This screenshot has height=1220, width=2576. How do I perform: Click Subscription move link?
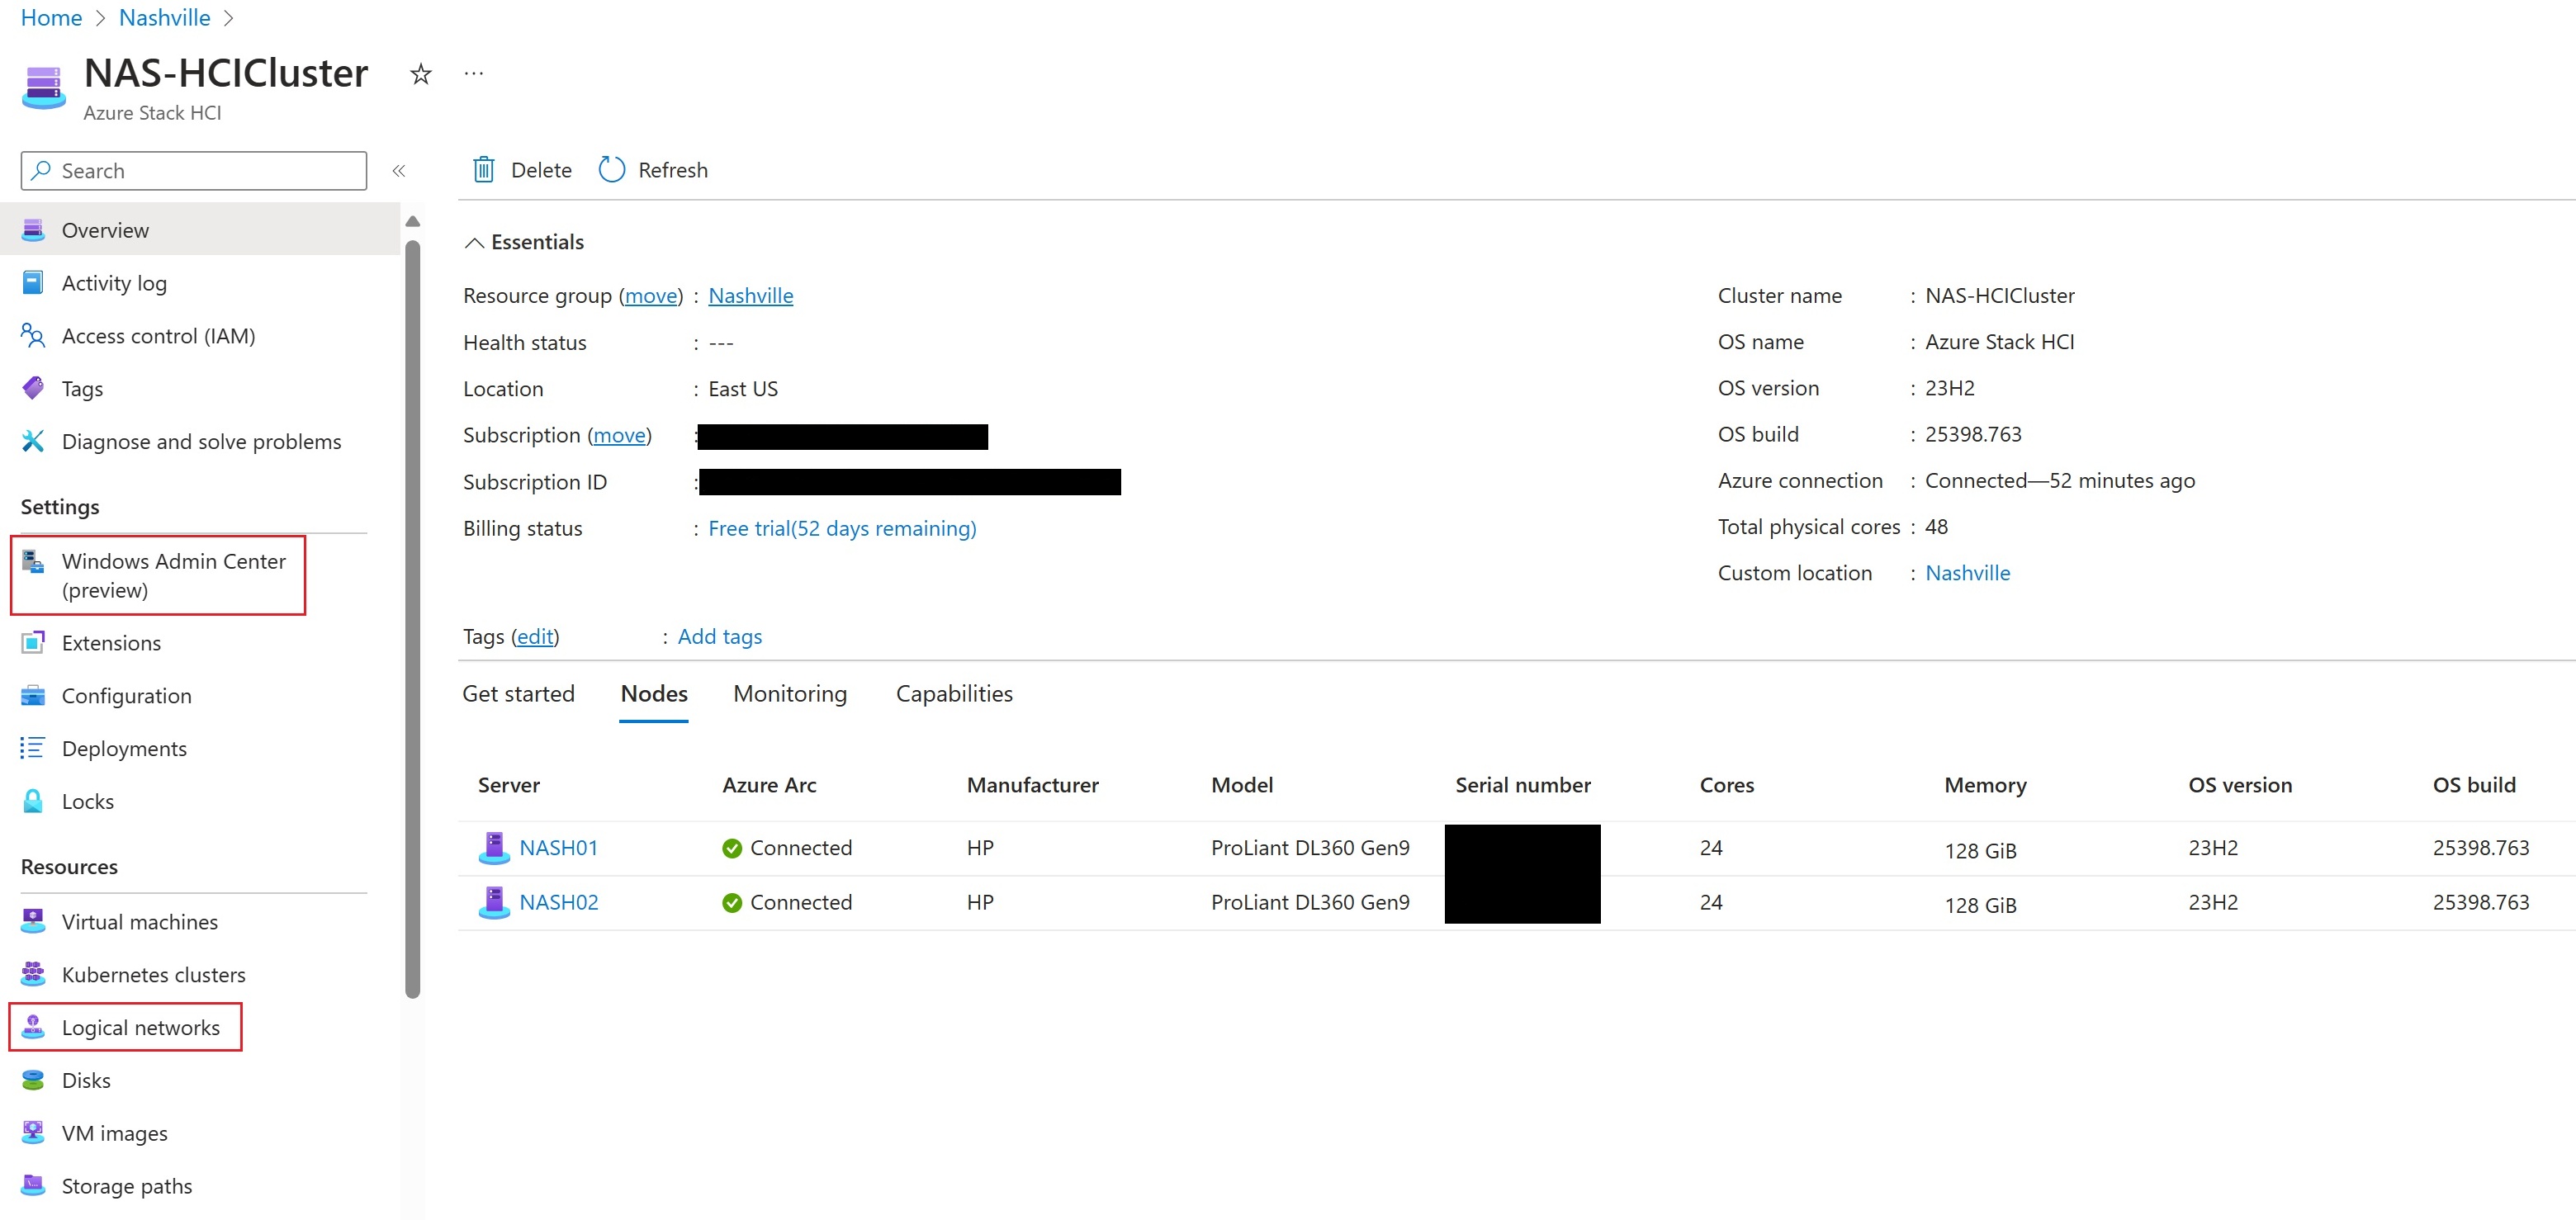619,435
